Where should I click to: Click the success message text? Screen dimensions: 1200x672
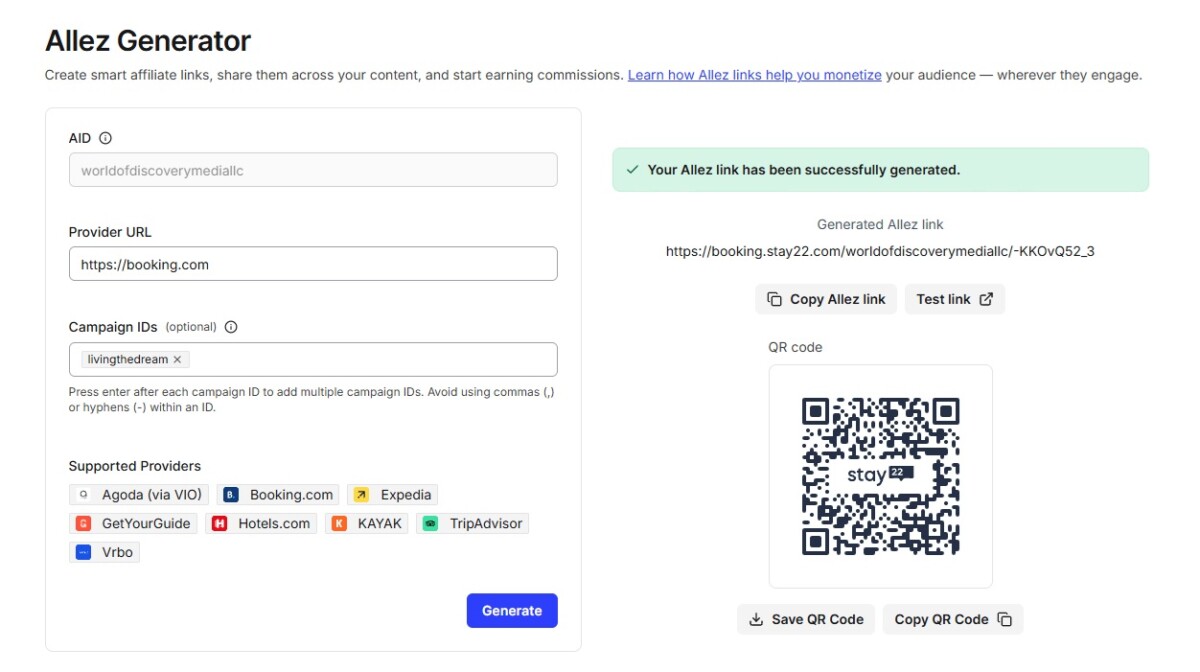pos(804,170)
